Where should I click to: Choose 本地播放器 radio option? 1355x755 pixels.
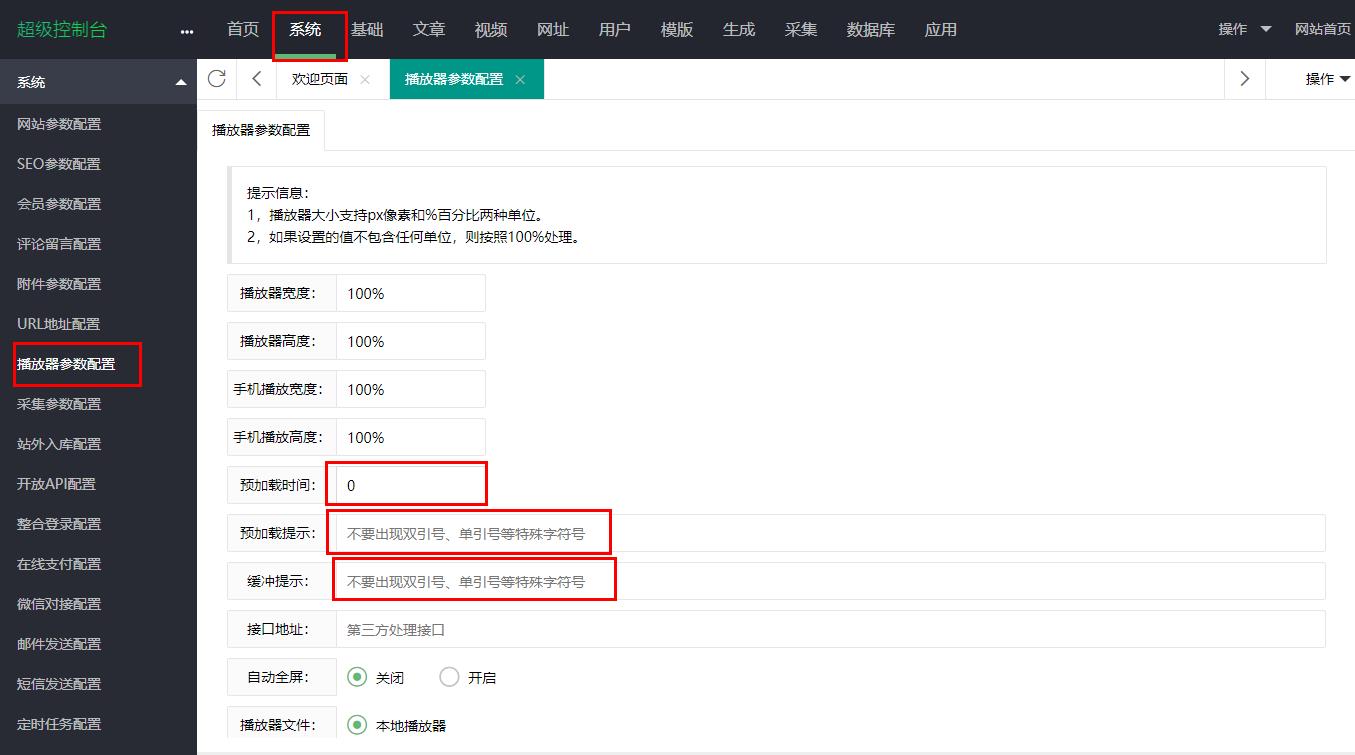[357, 725]
